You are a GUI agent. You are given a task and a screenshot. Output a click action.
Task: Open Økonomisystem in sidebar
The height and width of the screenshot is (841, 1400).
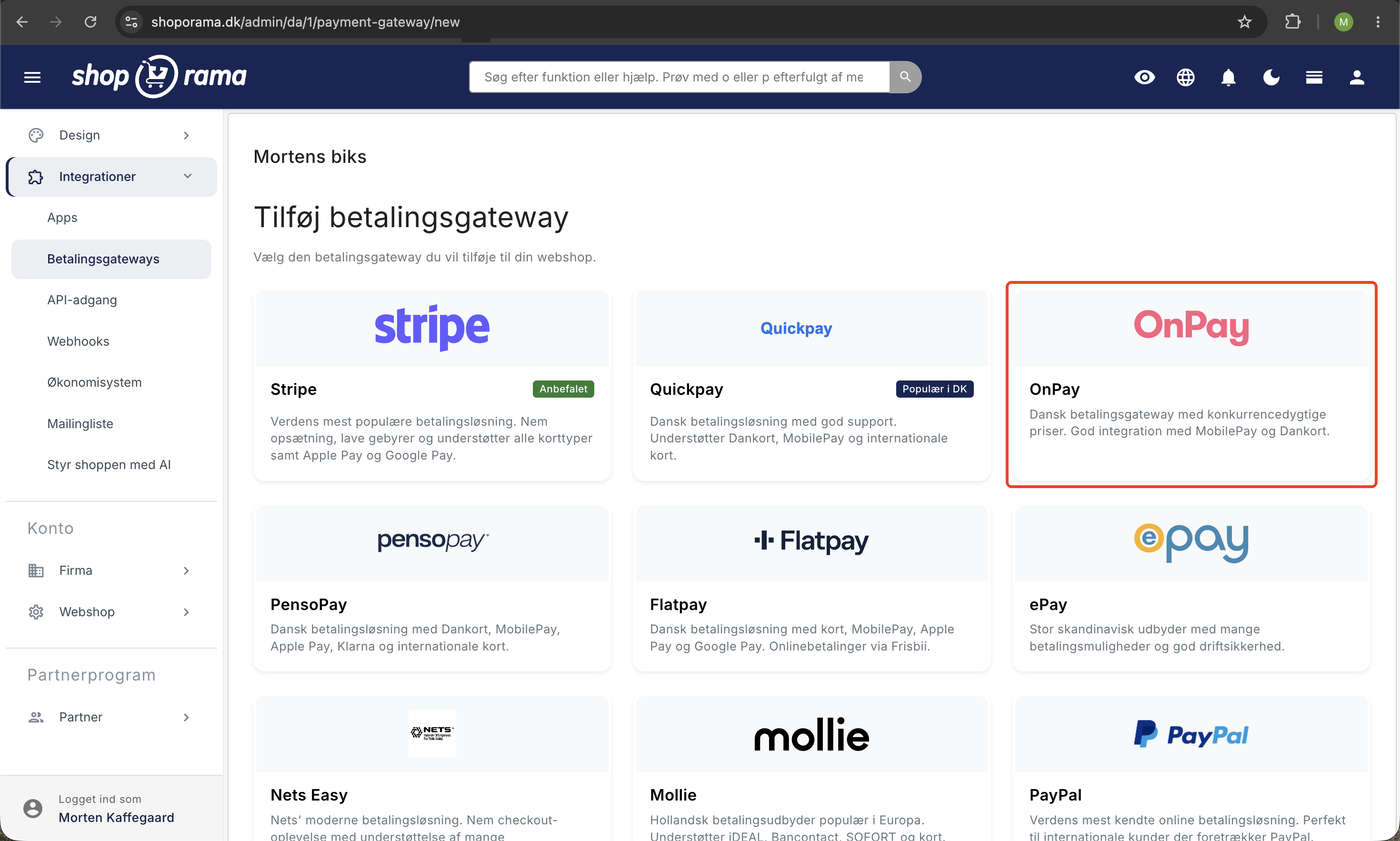pos(94,383)
